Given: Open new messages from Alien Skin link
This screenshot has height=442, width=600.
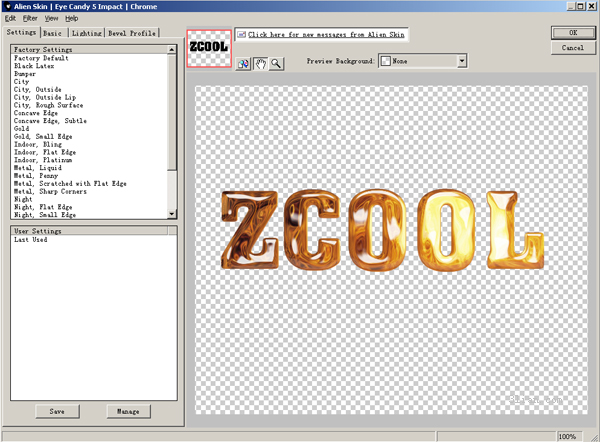Looking at the screenshot, I should [326, 34].
